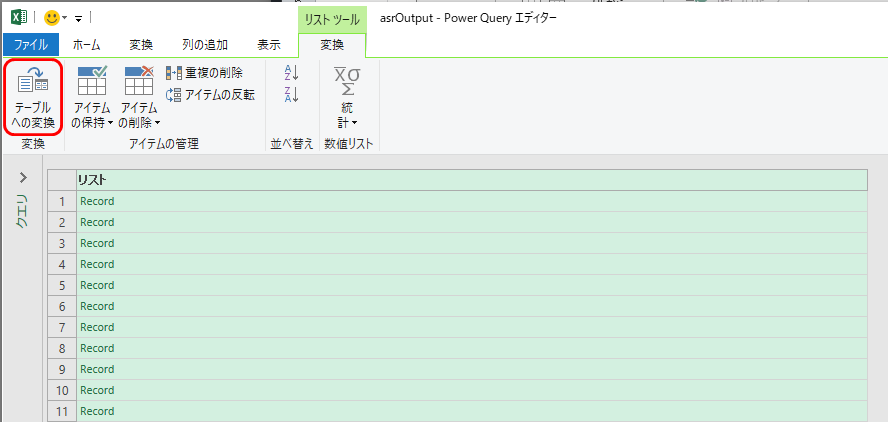Switch to the 変換 tab next to ホーム
Viewport: 888px width, 422px height.
tap(141, 45)
